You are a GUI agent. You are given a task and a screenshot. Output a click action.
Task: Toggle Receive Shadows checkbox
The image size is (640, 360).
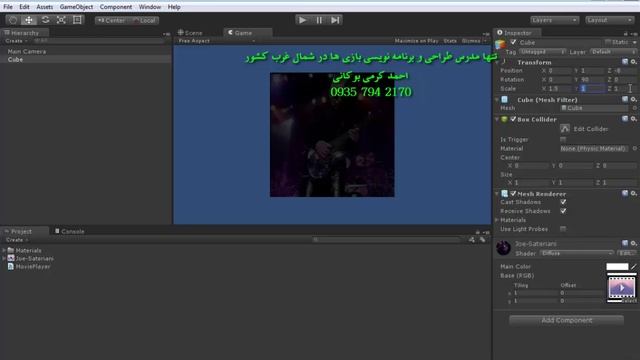[563, 211]
